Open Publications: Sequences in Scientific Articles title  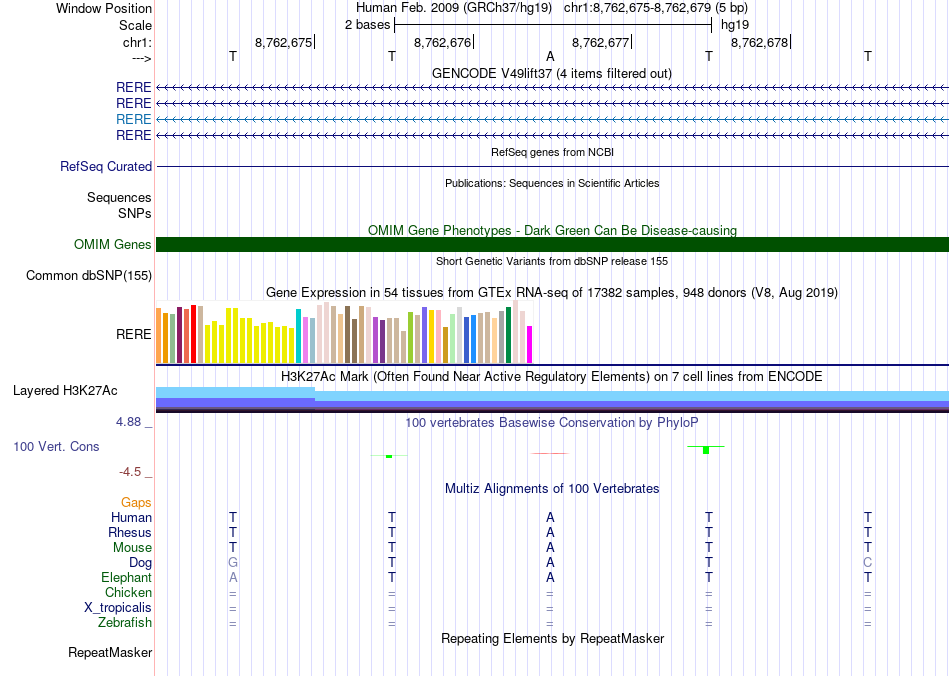pyautogui.click(x=552, y=183)
